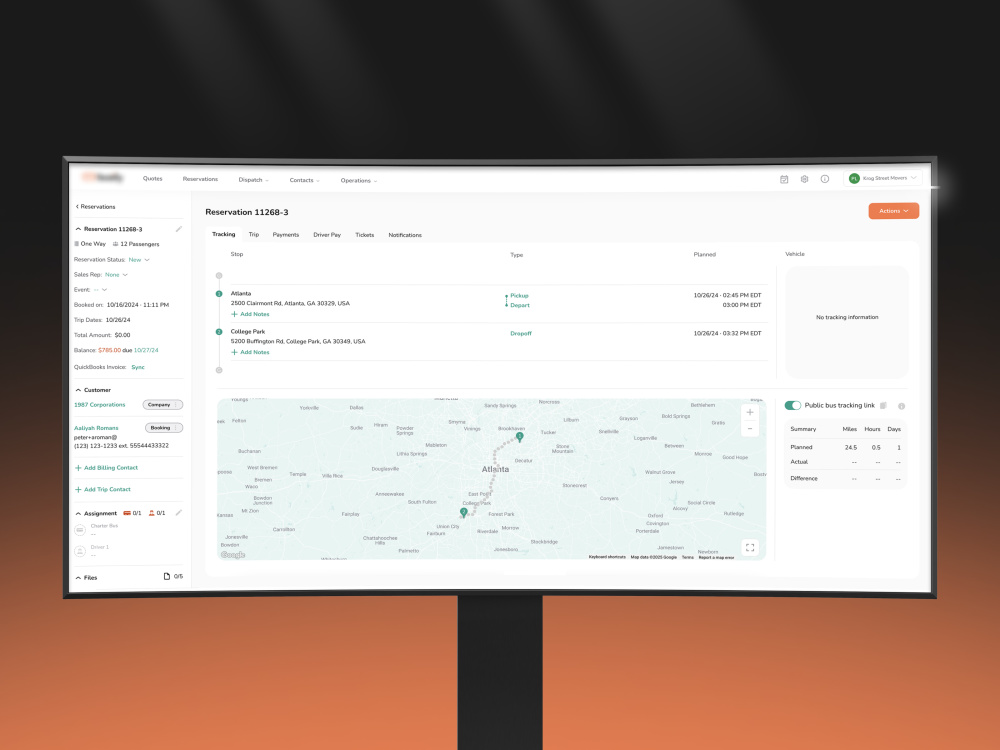The height and width of the screenshot is (750, 1000).
Task: Open the orange Actions dropdown button
Action: click(893, 211)
